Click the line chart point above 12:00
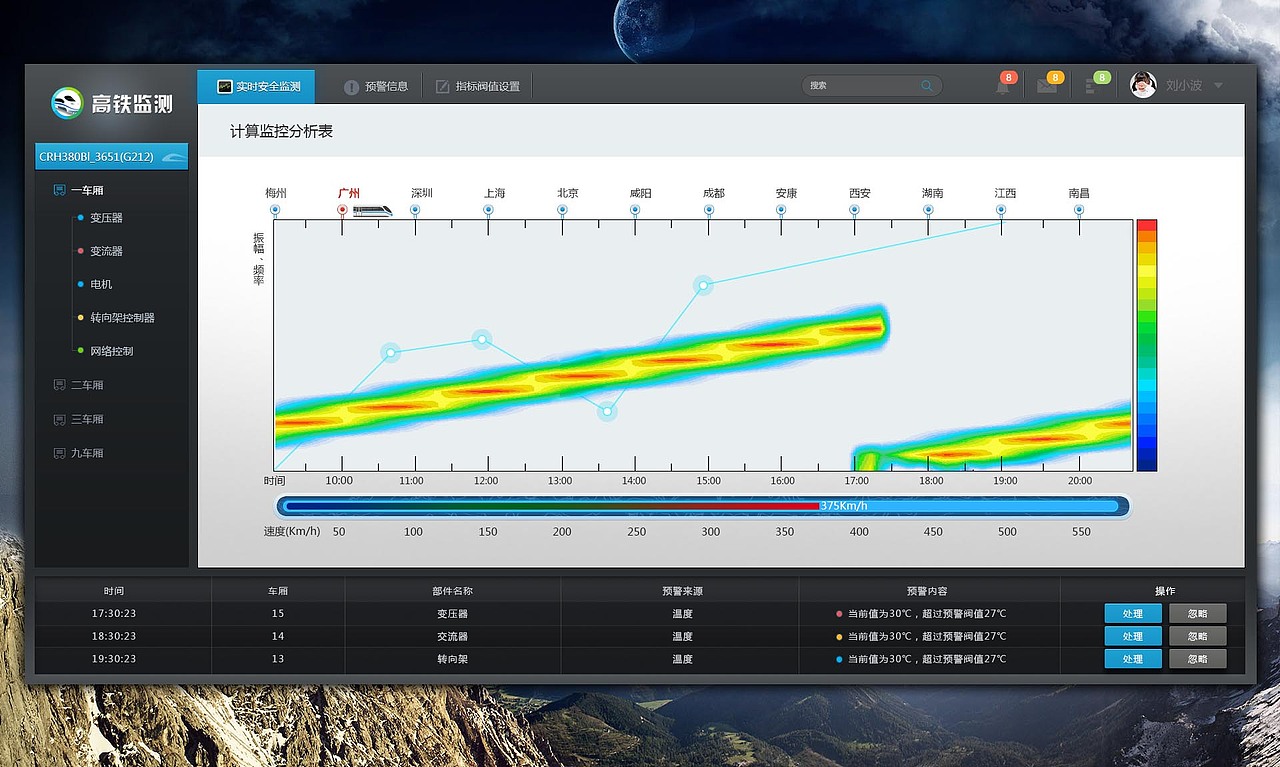This screenshot has width=1280, height=767. point(482,340)
